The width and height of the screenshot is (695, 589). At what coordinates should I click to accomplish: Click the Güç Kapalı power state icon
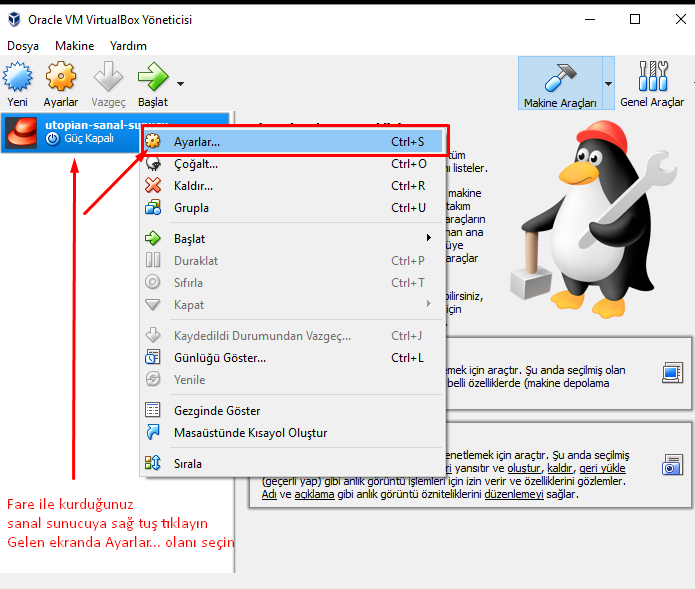tap(52, 139)
